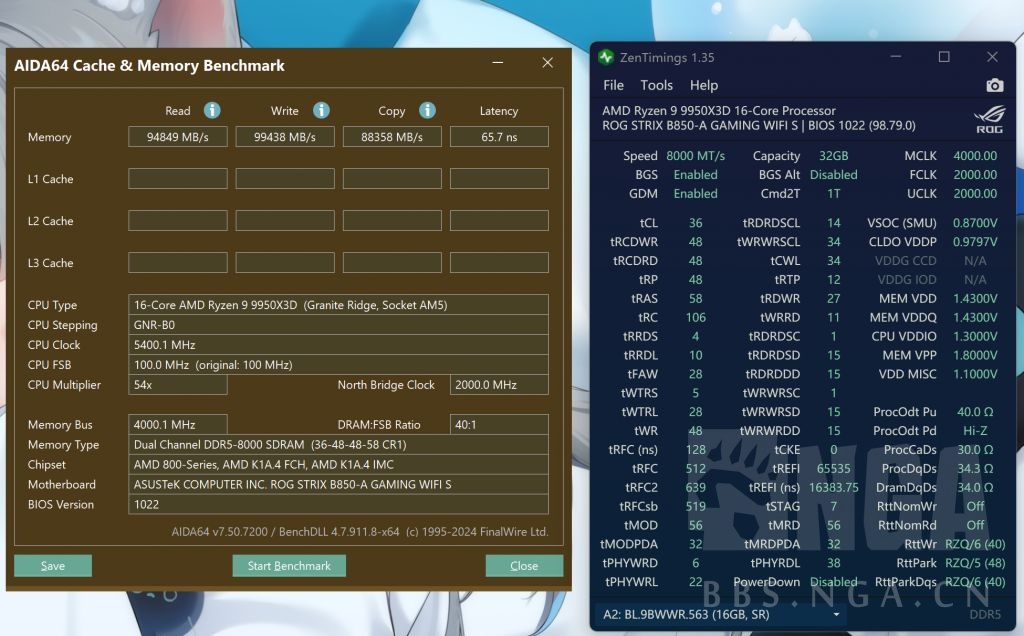Click the Memory Type field listing DDR5-8000 SDRAM

click(x=340, y=444)
